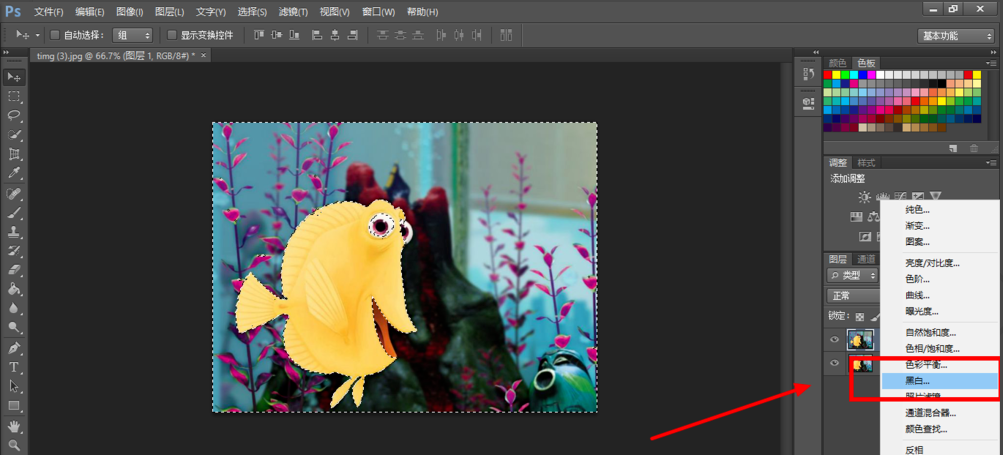Activate the Zoom tool
This screenshot has width=1003, height=455.
[x=15, y=444]
